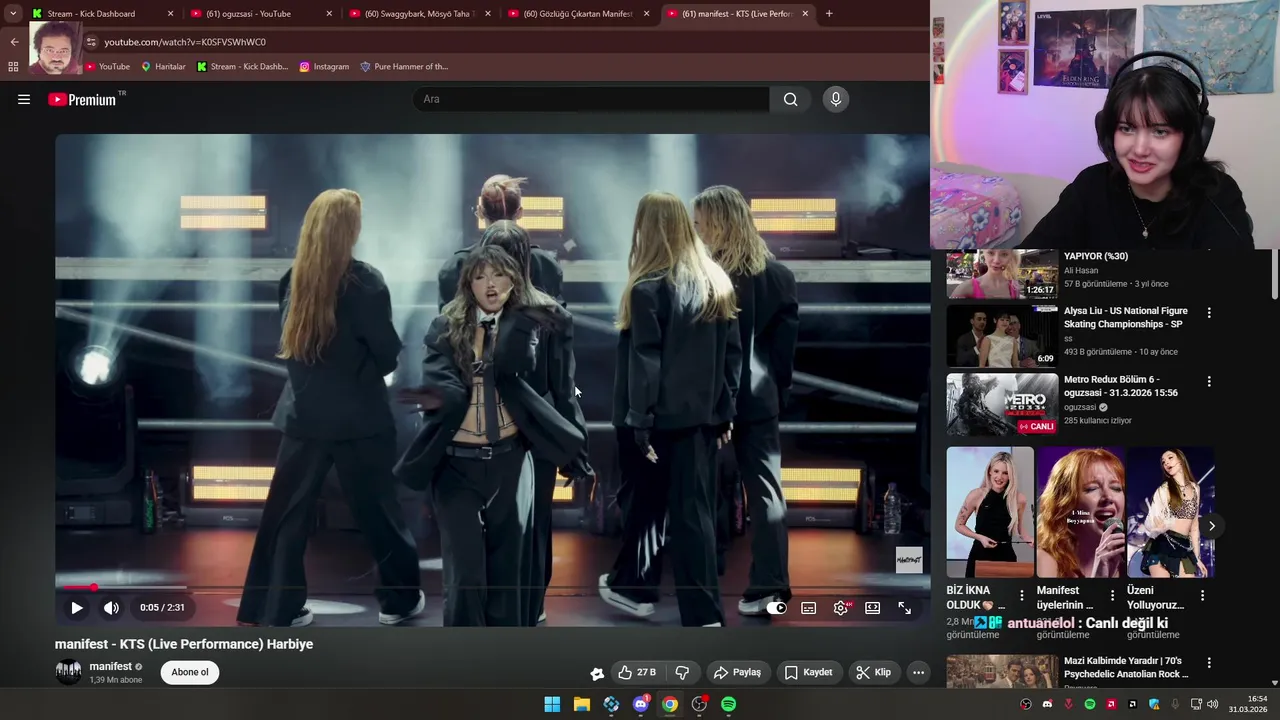Open OBS Studio from taskbar
The image size is (1280, 720).
[699, 704]
